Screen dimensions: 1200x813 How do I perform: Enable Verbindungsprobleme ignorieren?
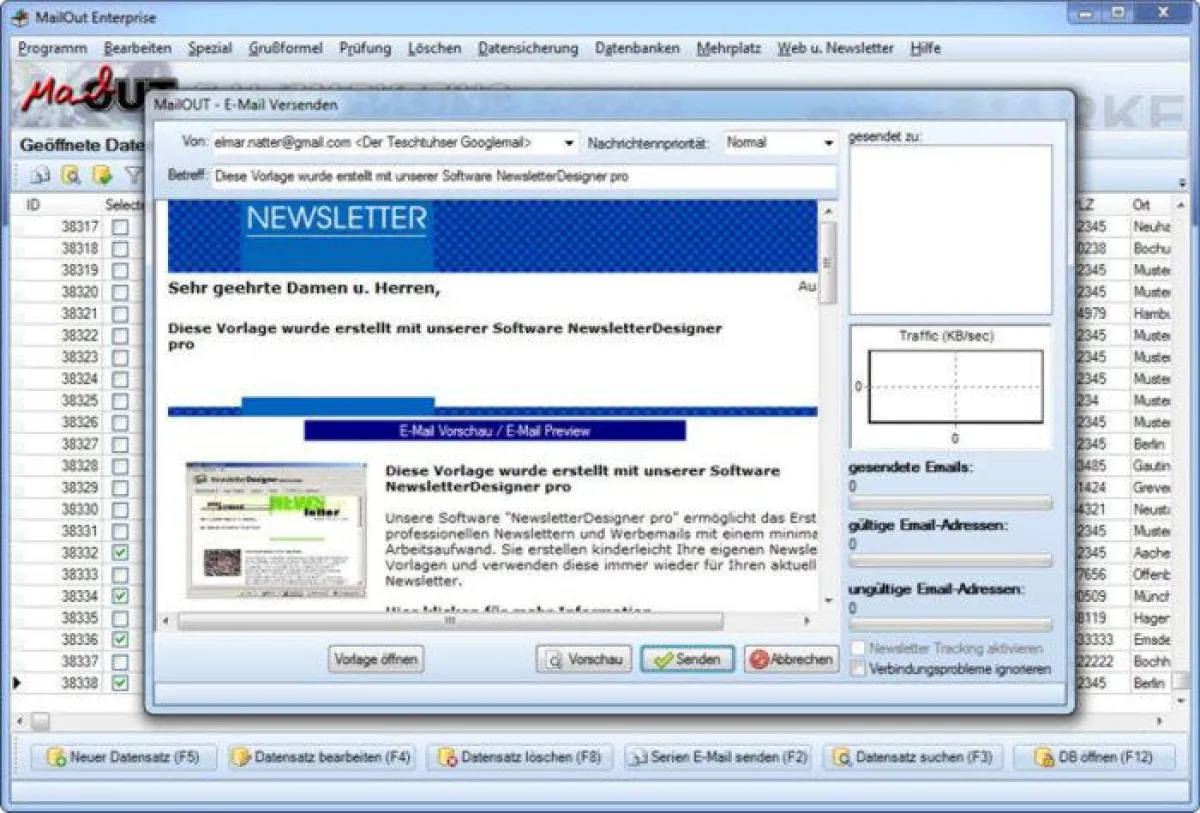point(857,668)
